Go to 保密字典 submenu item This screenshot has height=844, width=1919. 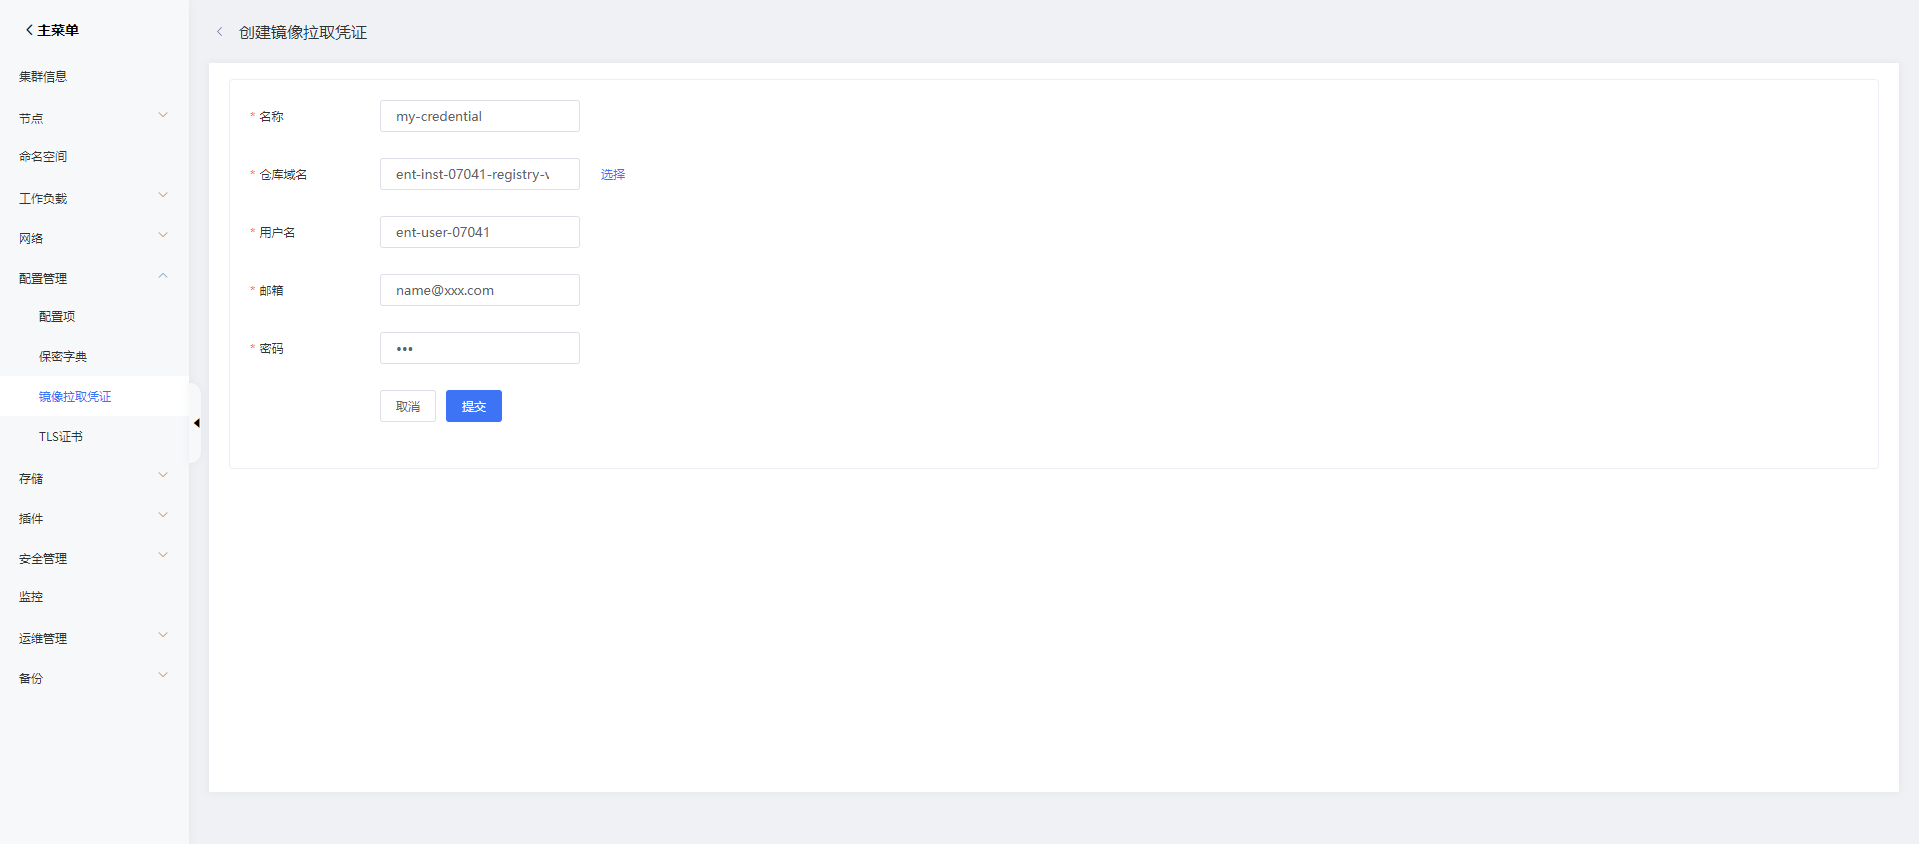63,356
